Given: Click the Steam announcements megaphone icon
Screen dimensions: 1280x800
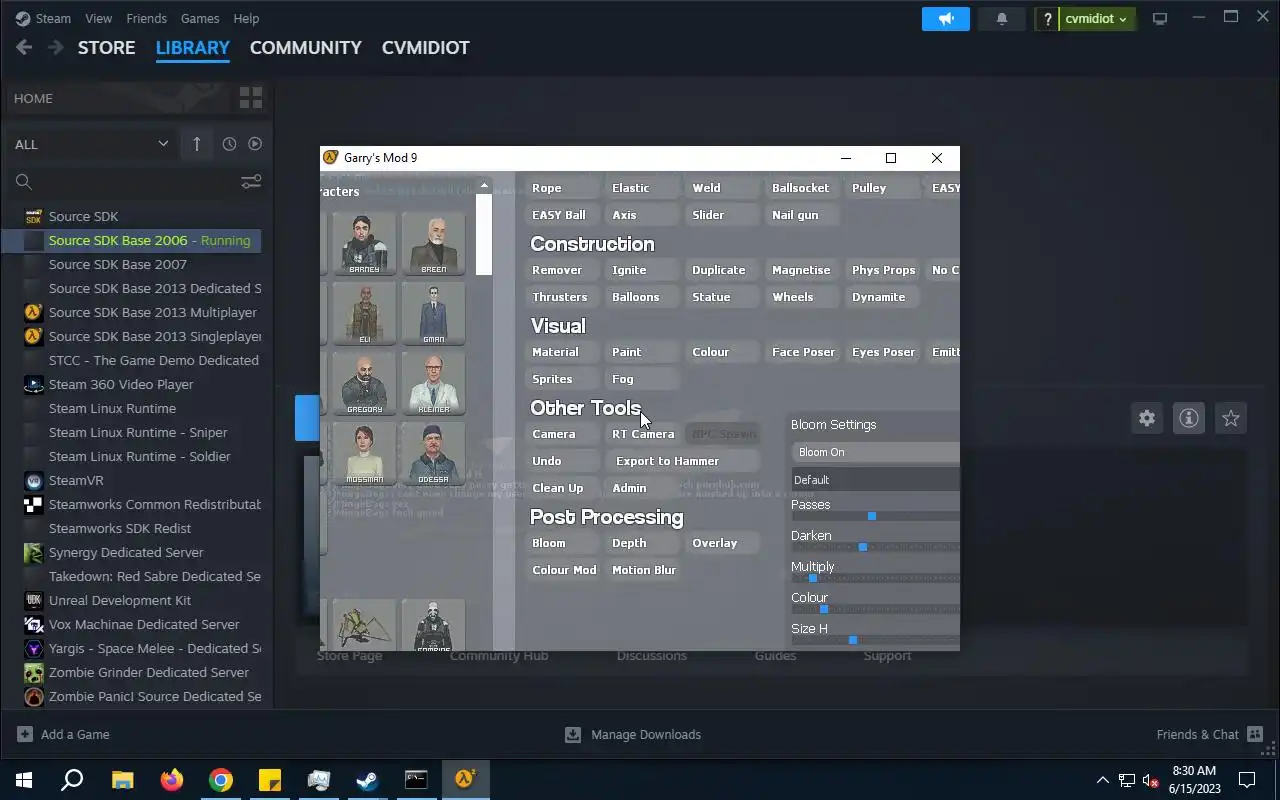Looking at the screenshot, I should (x=945, y=19).
